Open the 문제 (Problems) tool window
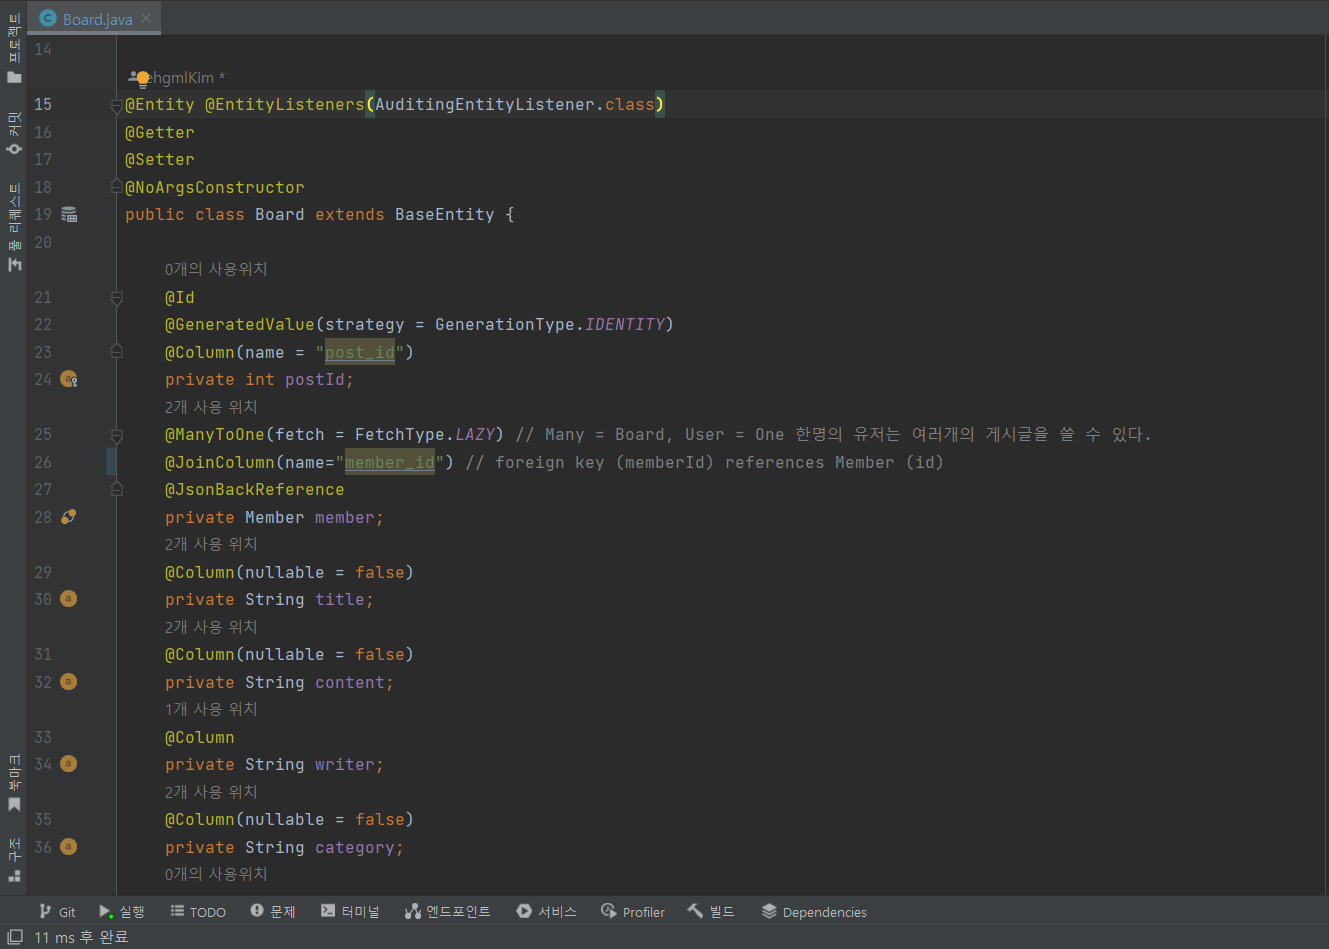Viewport: 1329px width, 949px height. [x=273, y=912]
